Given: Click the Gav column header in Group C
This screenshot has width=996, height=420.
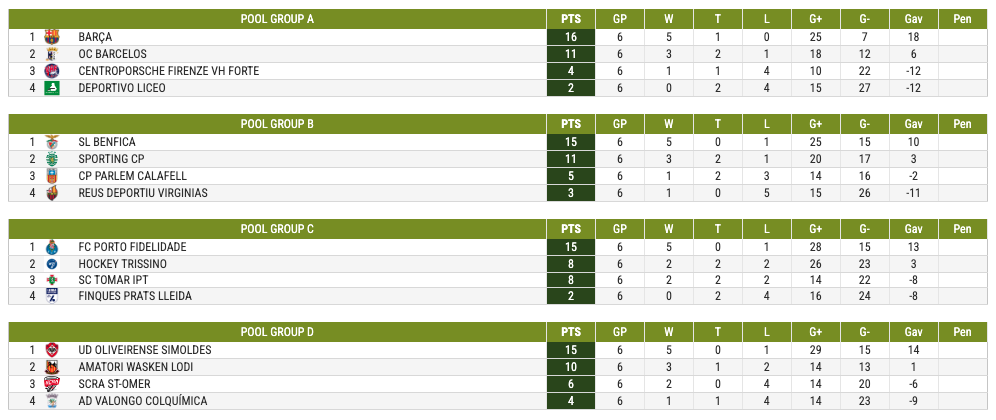Looking at the screenshot, I should (x=913, y=229).
